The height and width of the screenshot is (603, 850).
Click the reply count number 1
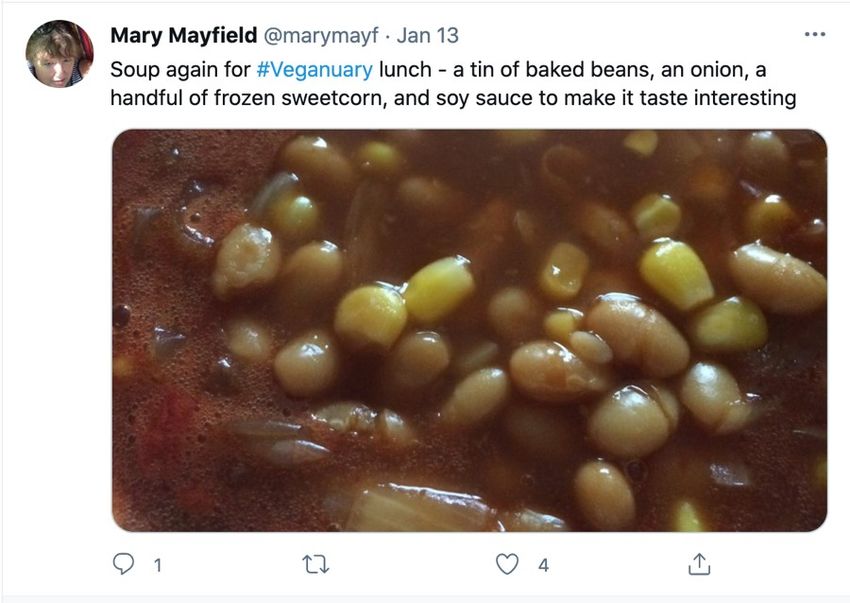[x=158, y=566]
